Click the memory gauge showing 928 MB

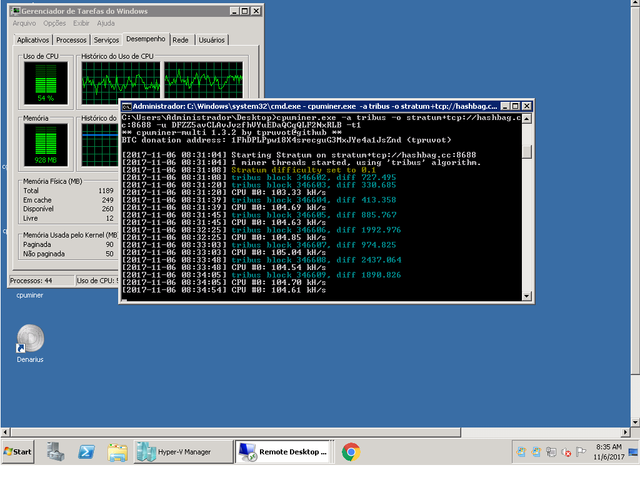46,145
